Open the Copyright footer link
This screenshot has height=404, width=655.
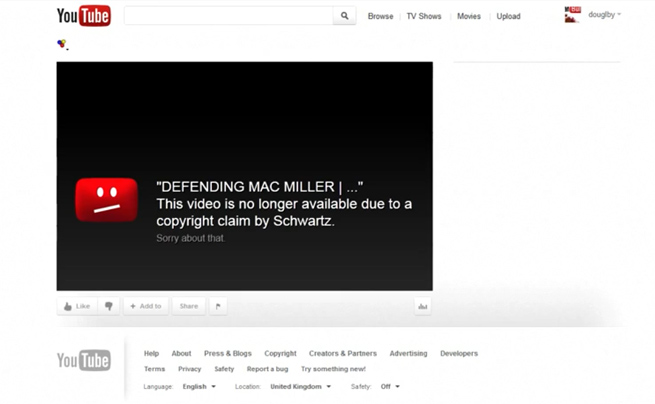click(x=280, y=353)
